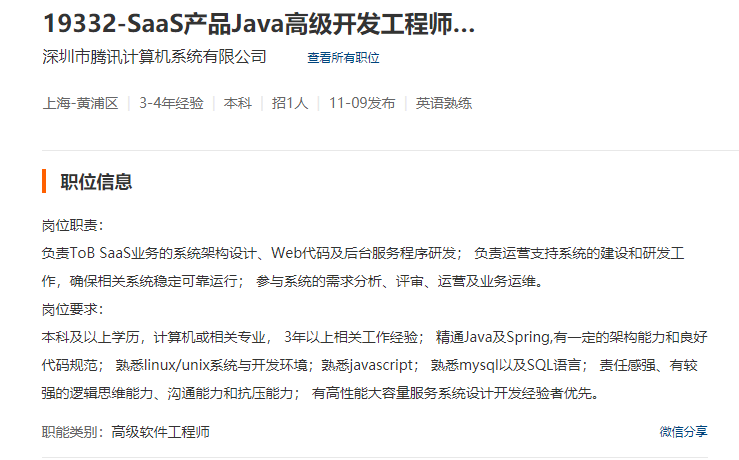Click the line starting 负责ToB SaaS业务

click(x=363, y=253)
